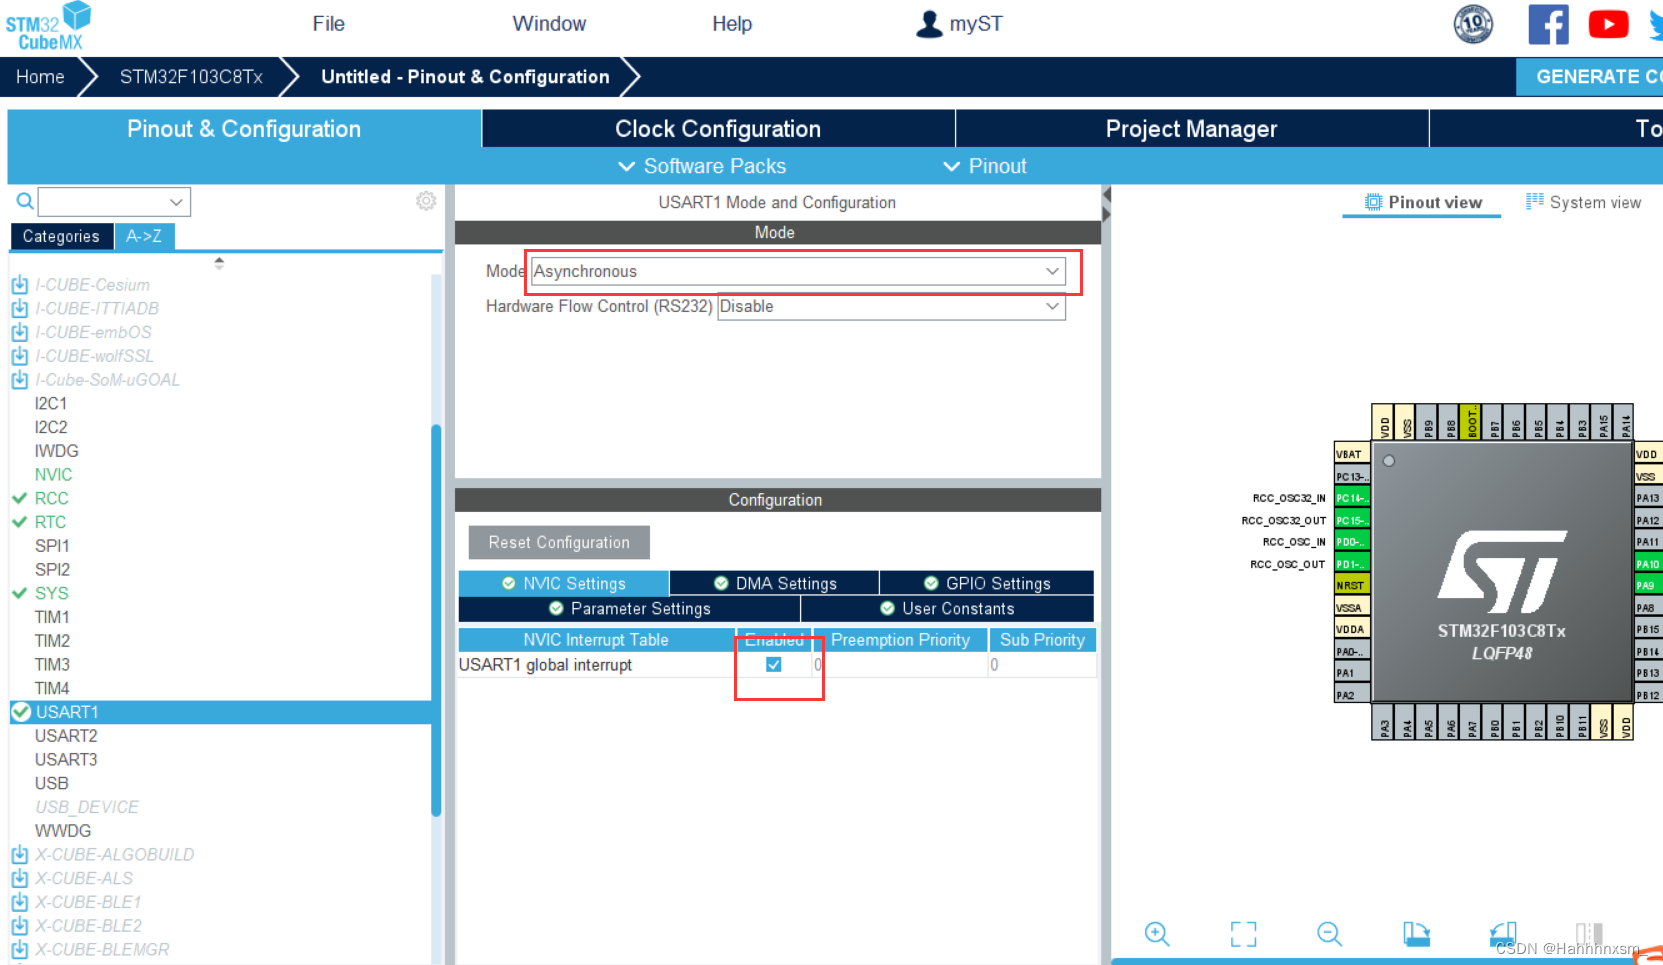Image resolution: width=1663 pixels, height=965 pixels.
Task: Open the settings gear above peripheral list
Action: (x=426, y=201)
